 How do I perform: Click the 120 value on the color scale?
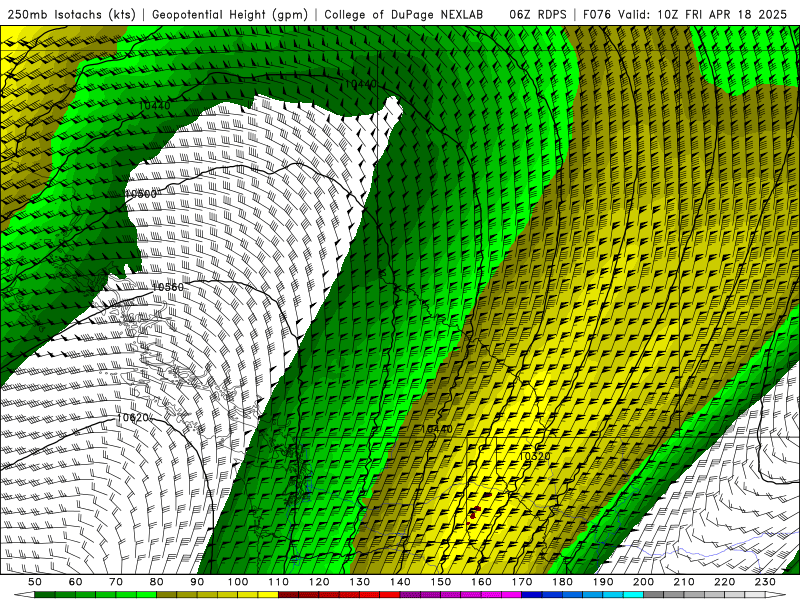[319, 582]
